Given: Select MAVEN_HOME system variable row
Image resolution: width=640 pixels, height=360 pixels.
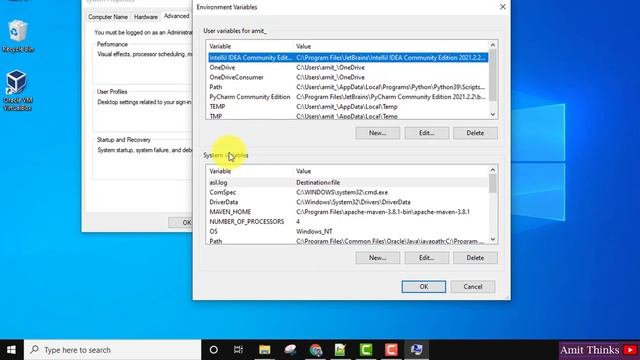Looking at the screenshot, I should (348, 212).
